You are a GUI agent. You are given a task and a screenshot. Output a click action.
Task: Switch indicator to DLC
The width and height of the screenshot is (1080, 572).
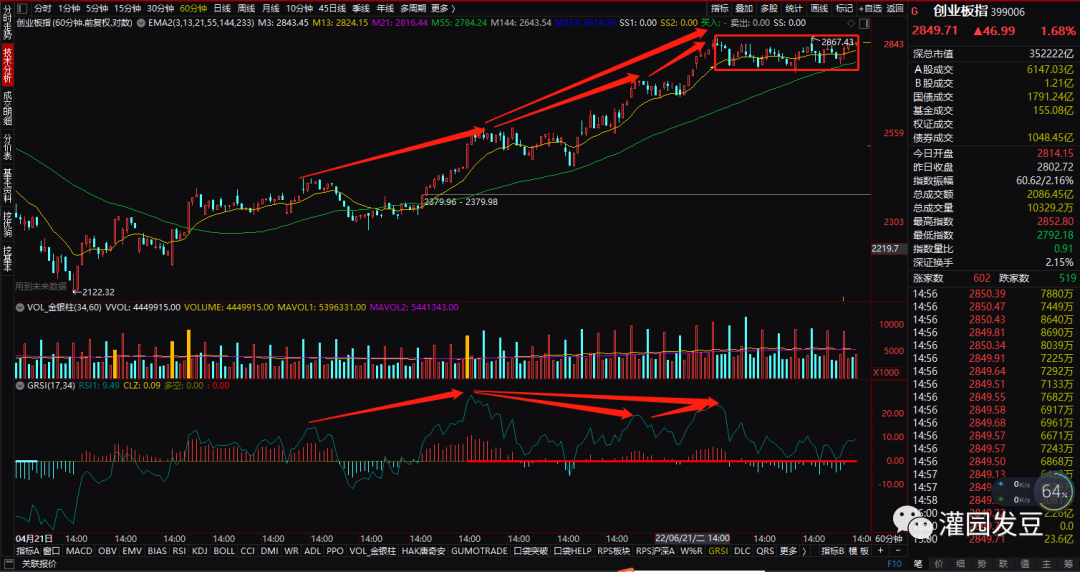coord(742,551)
